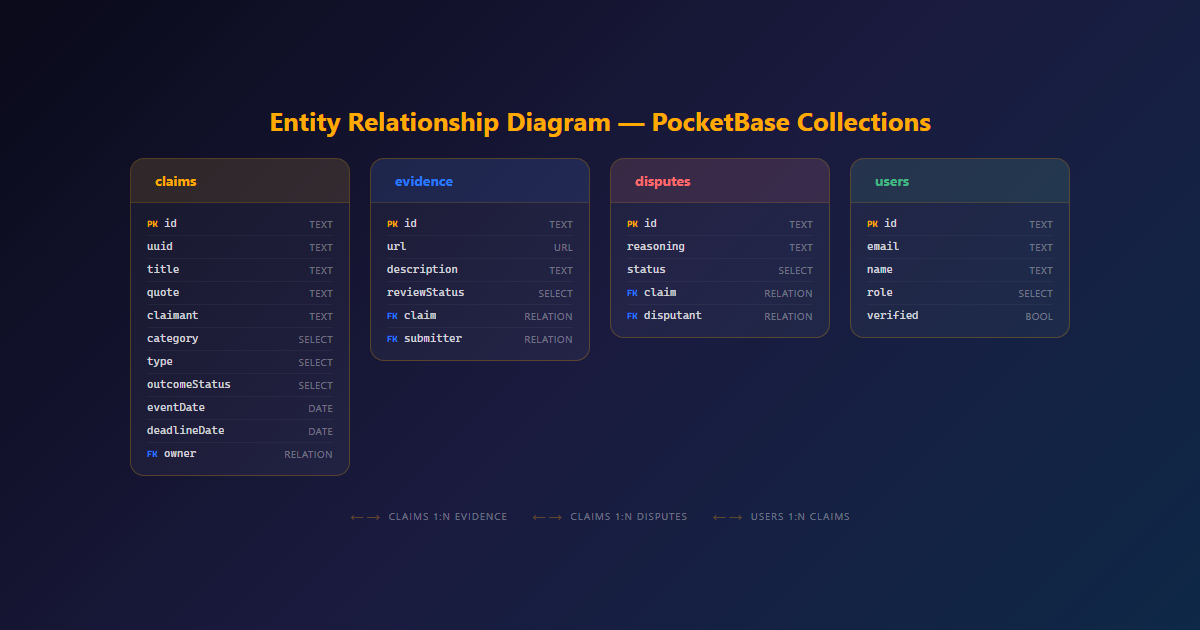Select the quote field in claims
Image resolution: width=1200 pixels, height=630 pixels.
tap(240, 293)
